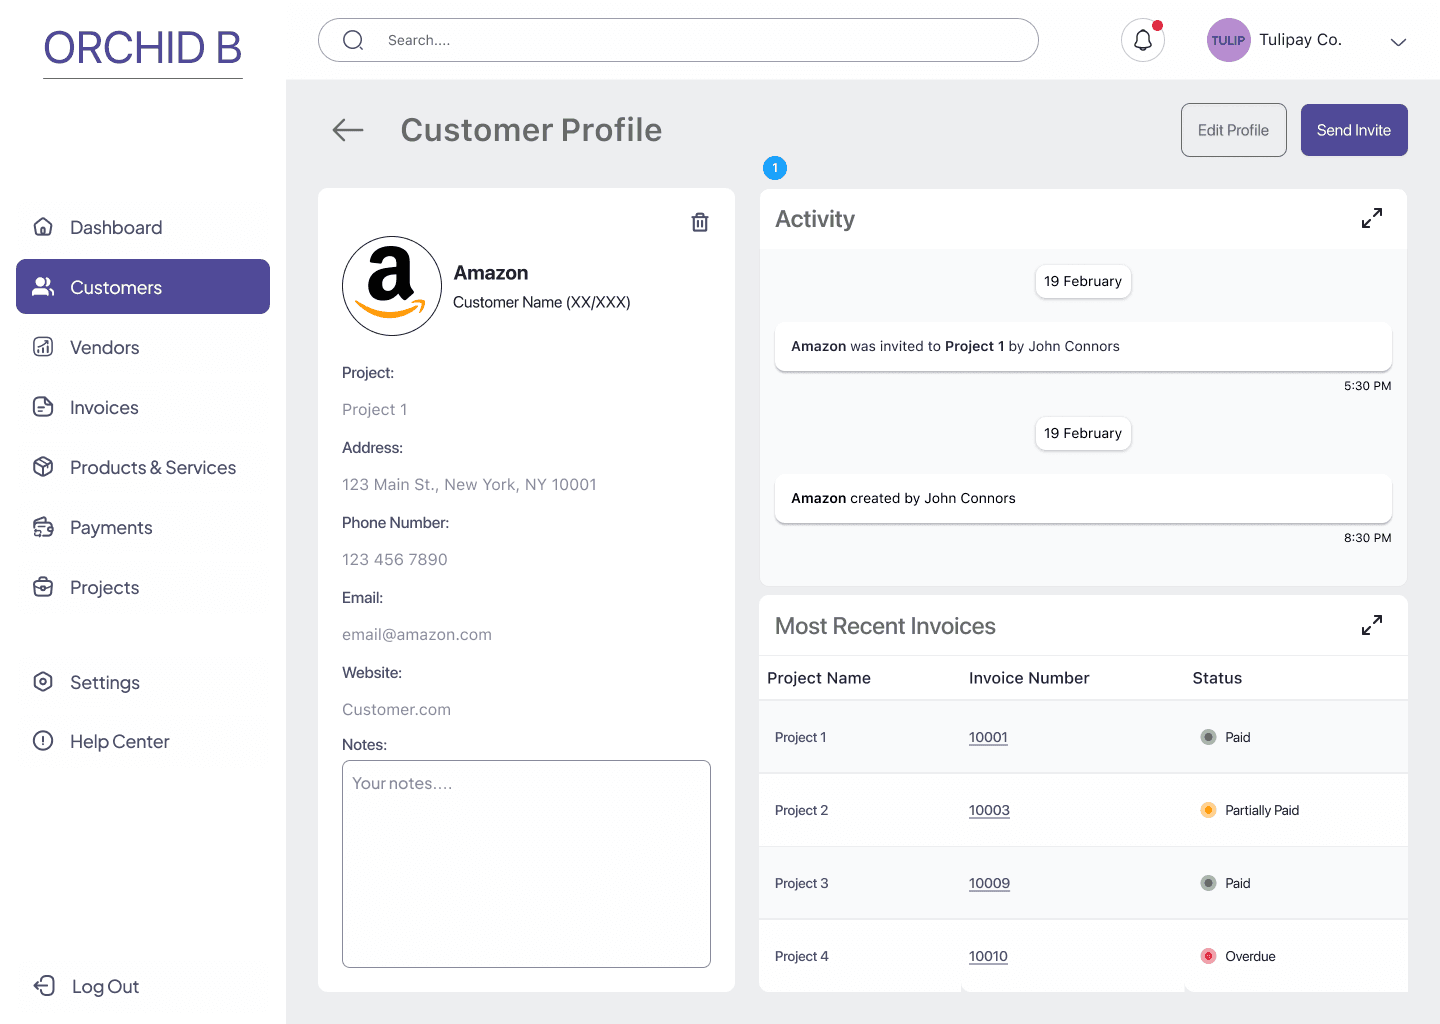Image resolution: width=1440 pixels, height=1024 pixels.
Task: Open Invoices from the sidebar
Action: pyautogui.click(x=143, y=407)
